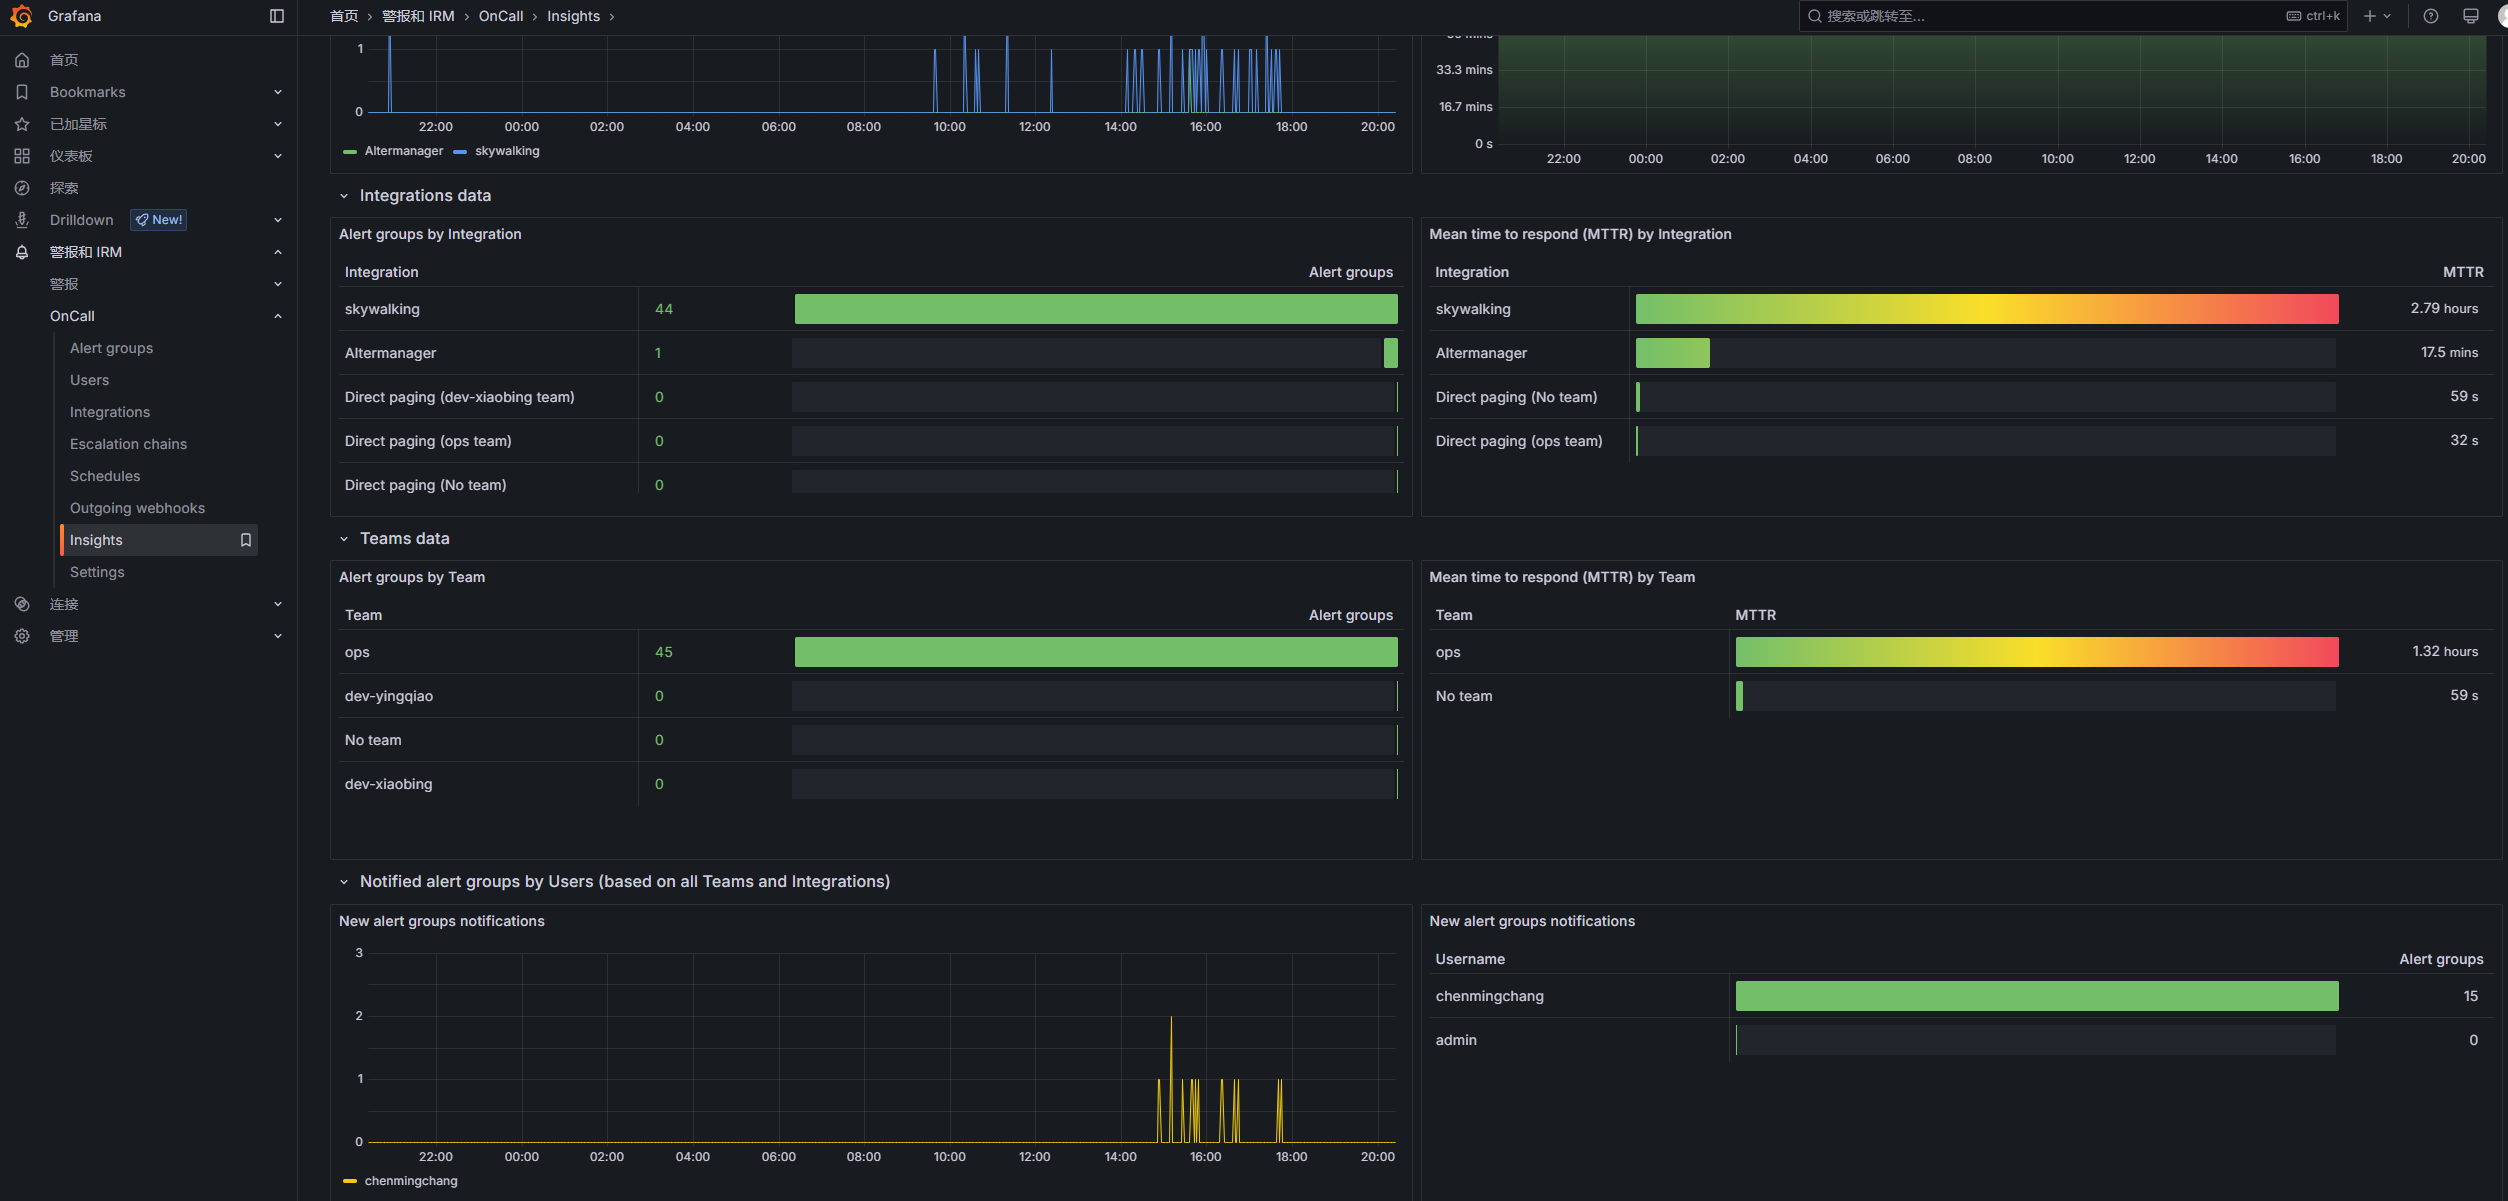This screenshot has width=2508, height=1201.
Task: Bookmark the Insights page icon
Action: [x=245, y=540]
